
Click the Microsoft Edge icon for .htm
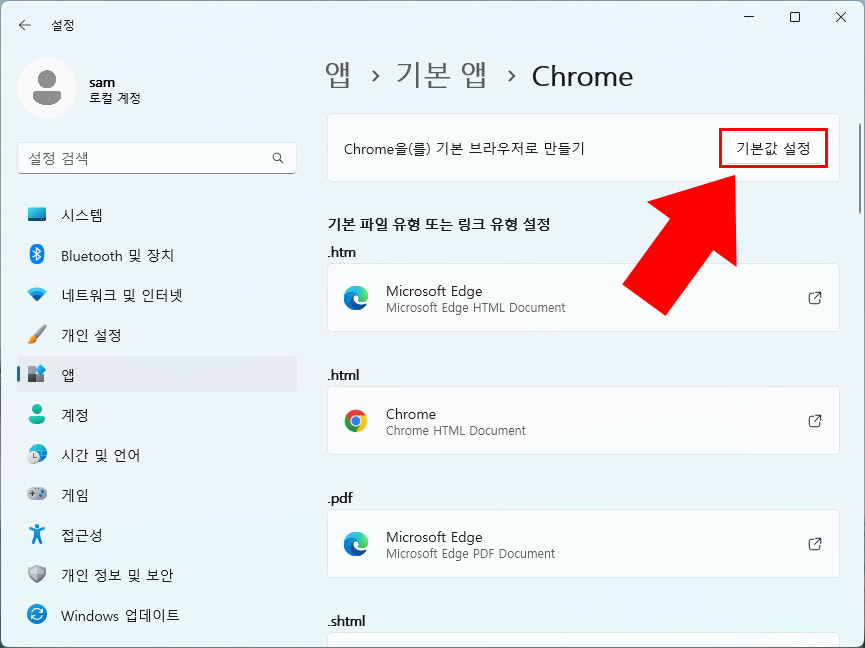[x=357, y=297]
